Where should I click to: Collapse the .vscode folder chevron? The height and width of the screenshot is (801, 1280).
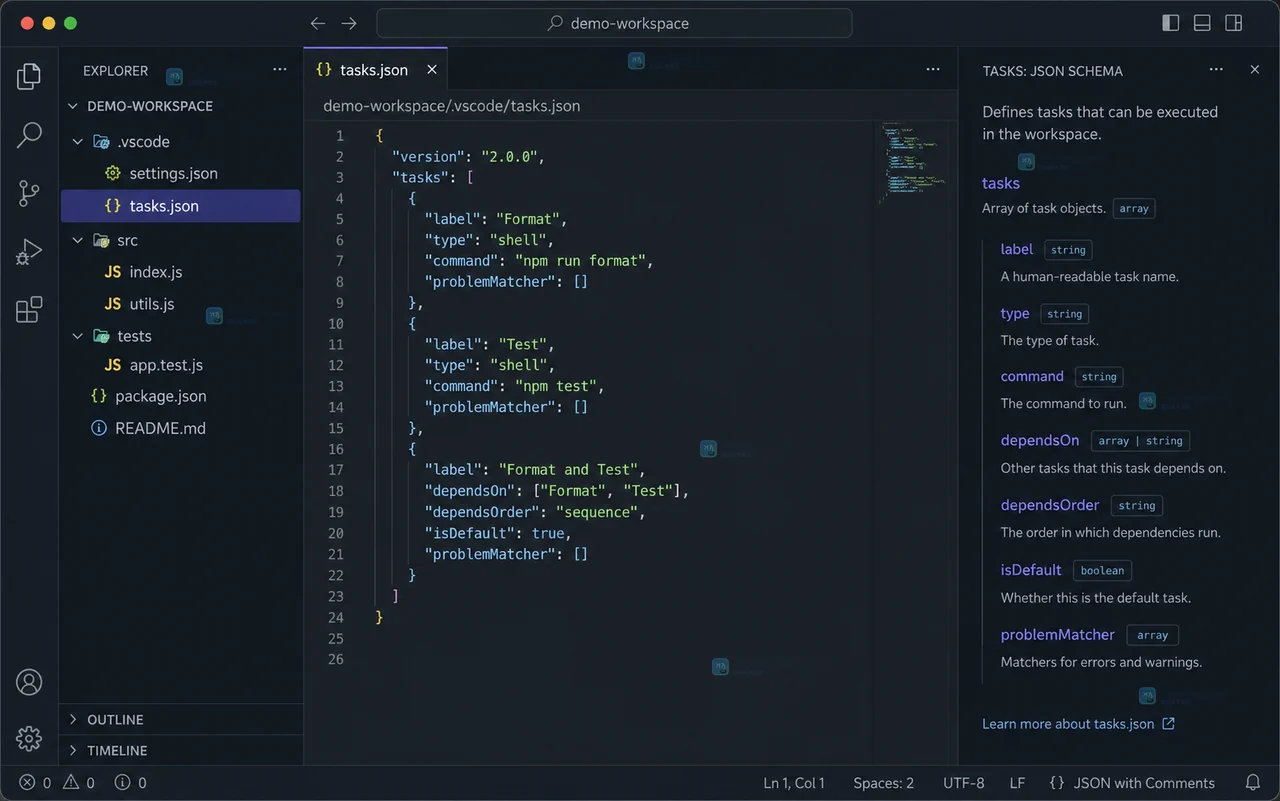(x=78, y=142)
